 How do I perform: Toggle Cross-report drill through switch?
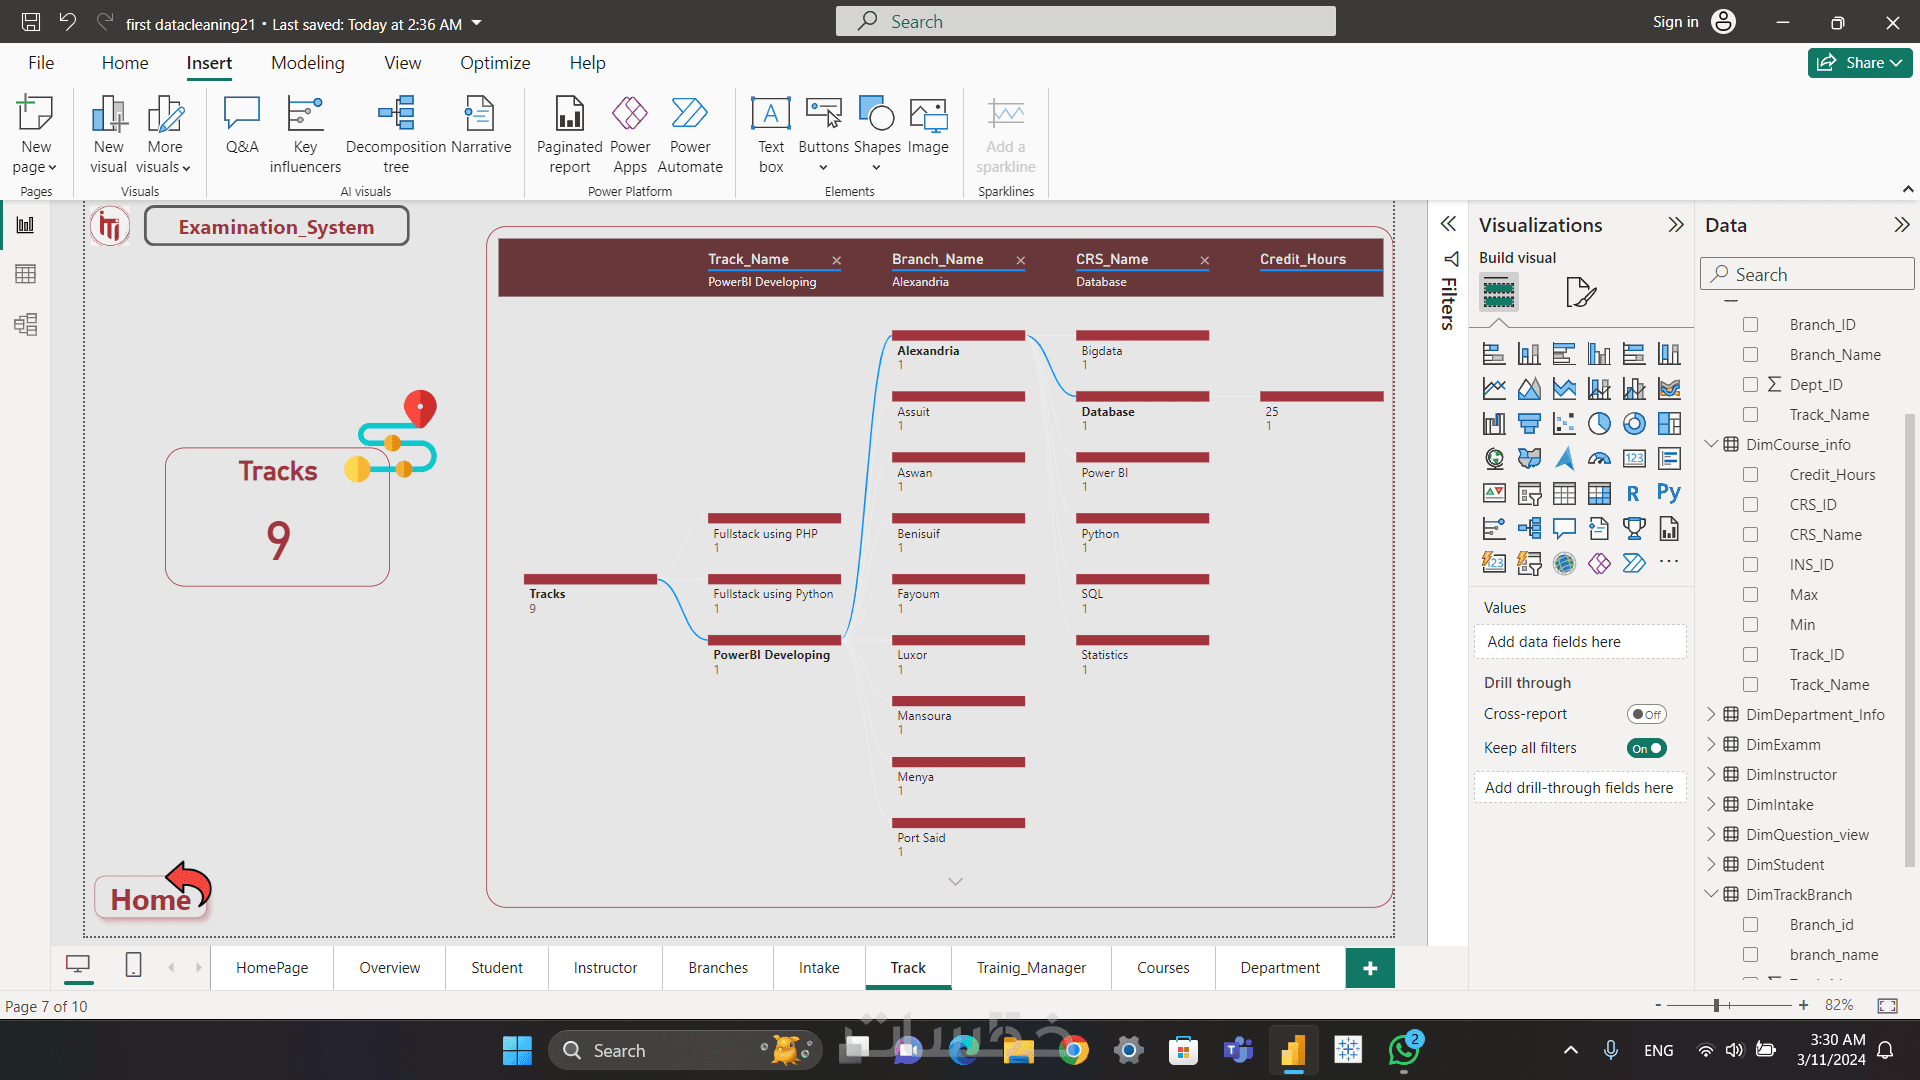(x=1646, y=714)
